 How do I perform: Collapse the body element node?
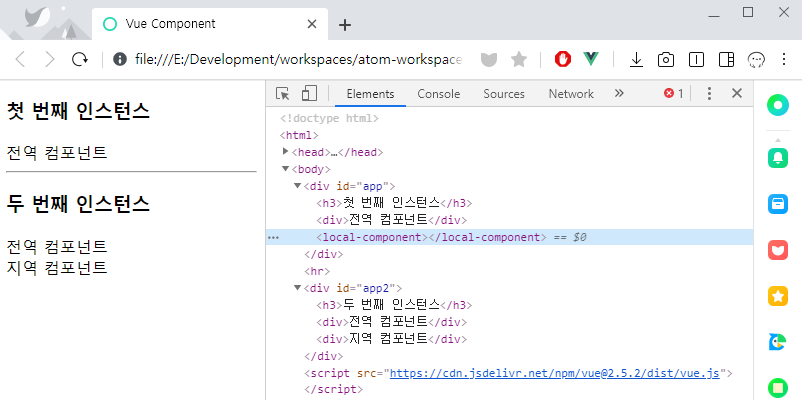pos(285,169)
